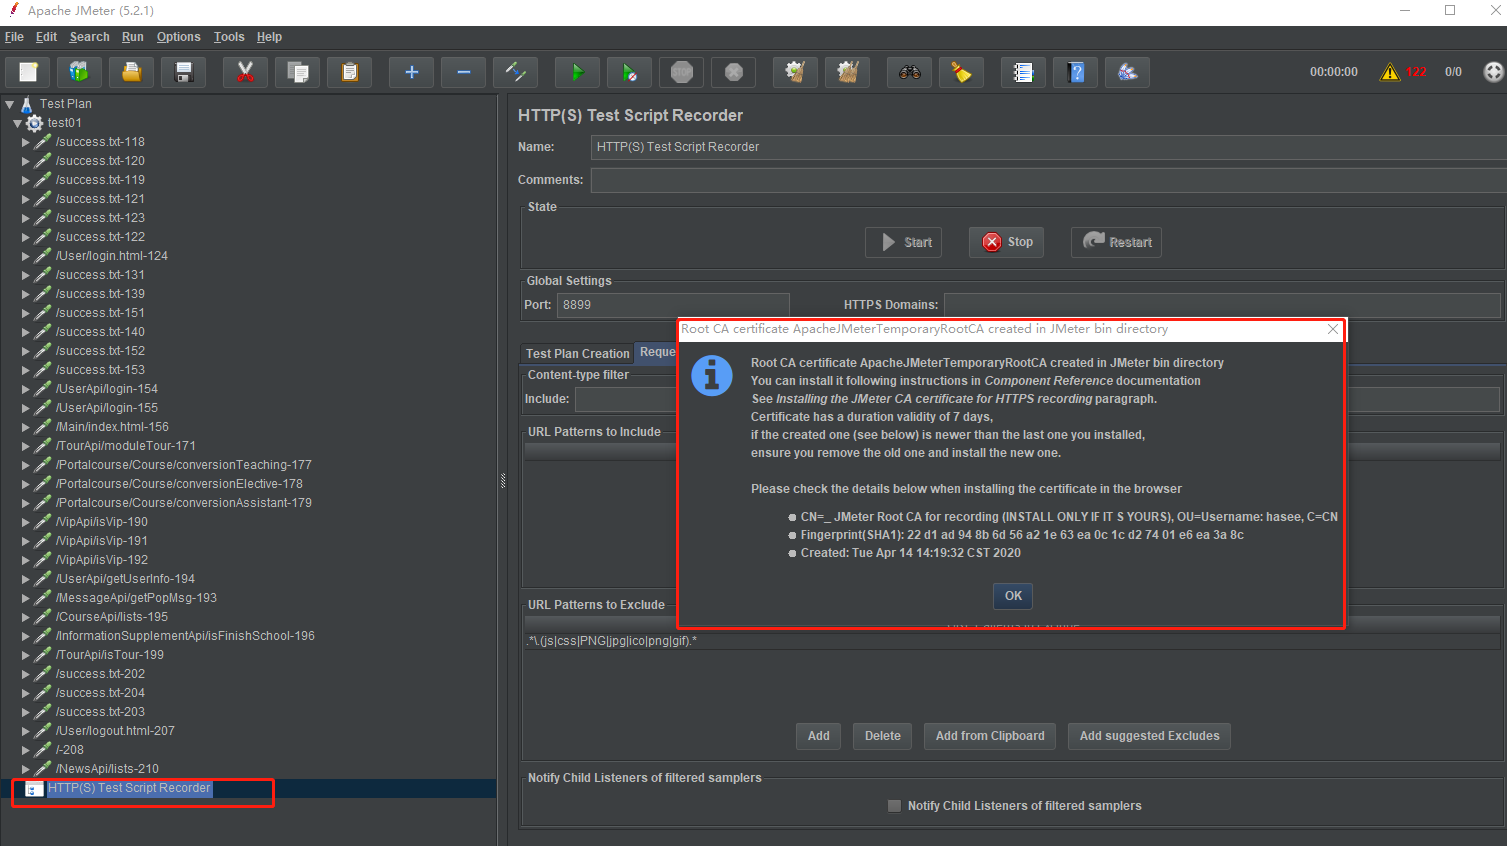Image resolution: width=1507 pixels, height=846 pixels.
Task: Select the /MessageApi/getPopMsg-193 tree item
Action: [x=136, y=598]
